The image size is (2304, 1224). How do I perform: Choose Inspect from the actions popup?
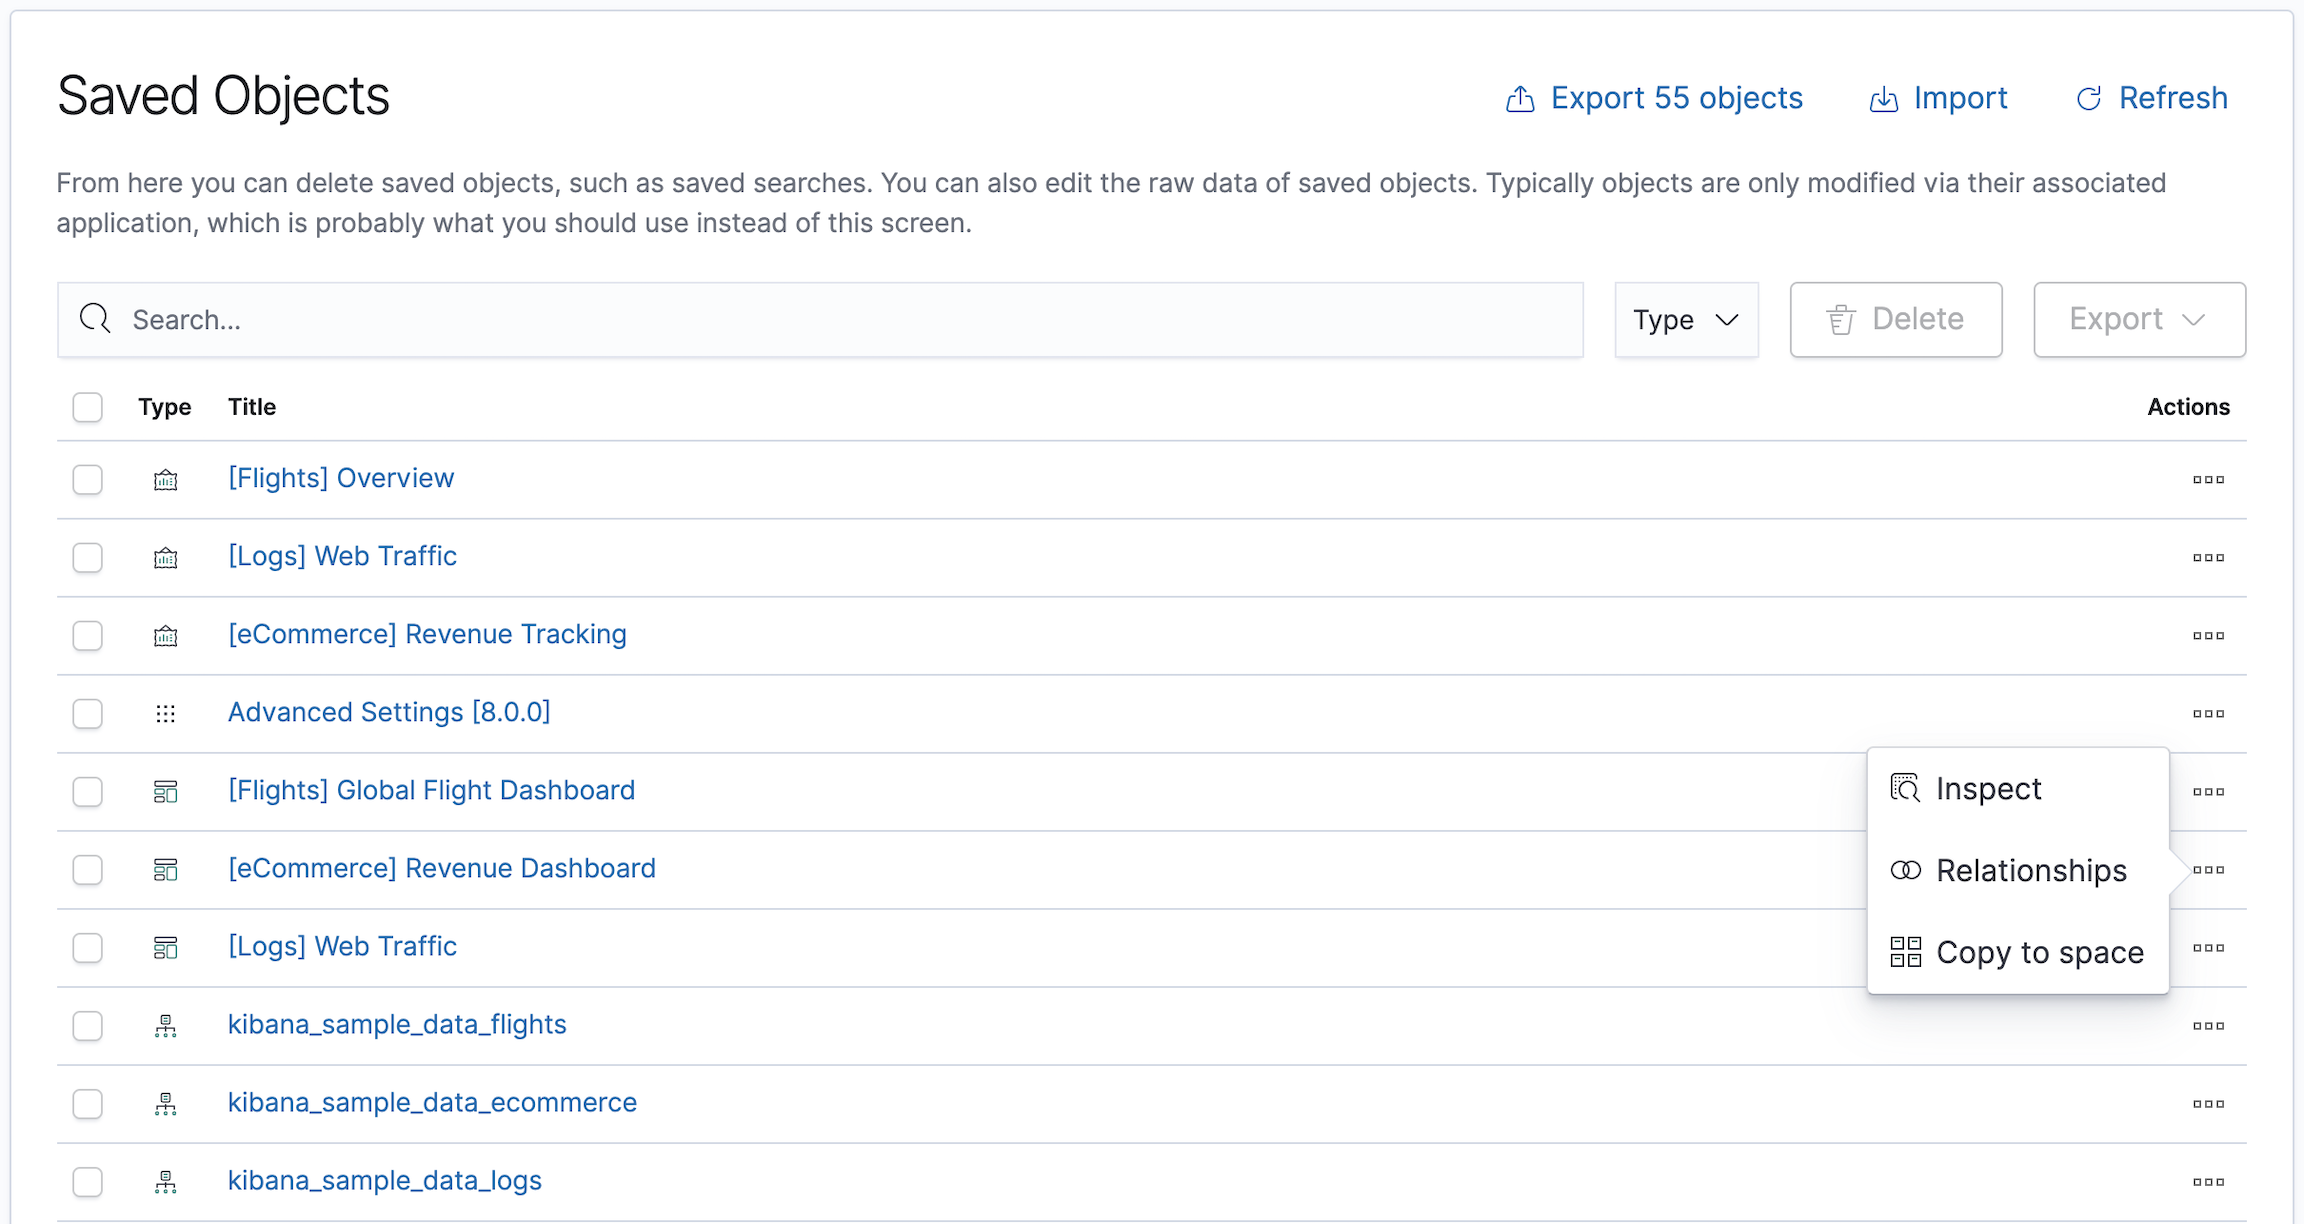tap(1988, 789)
